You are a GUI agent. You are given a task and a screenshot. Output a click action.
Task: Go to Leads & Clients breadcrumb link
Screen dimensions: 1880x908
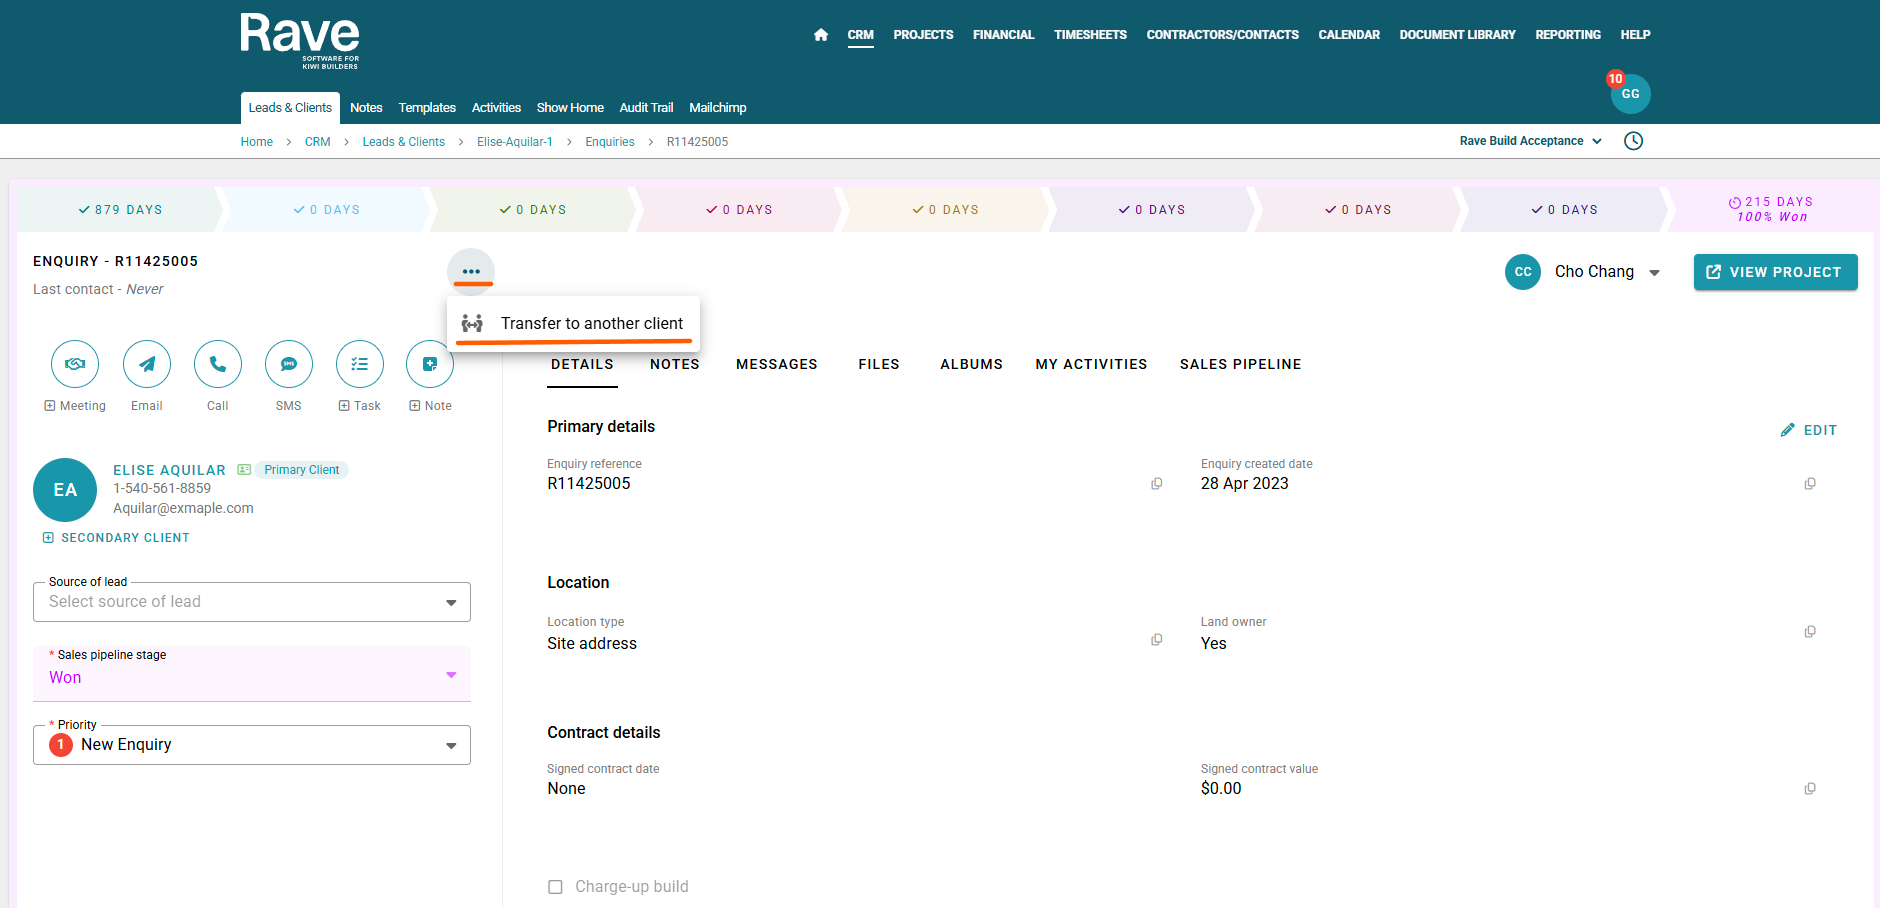pos(404,142)
